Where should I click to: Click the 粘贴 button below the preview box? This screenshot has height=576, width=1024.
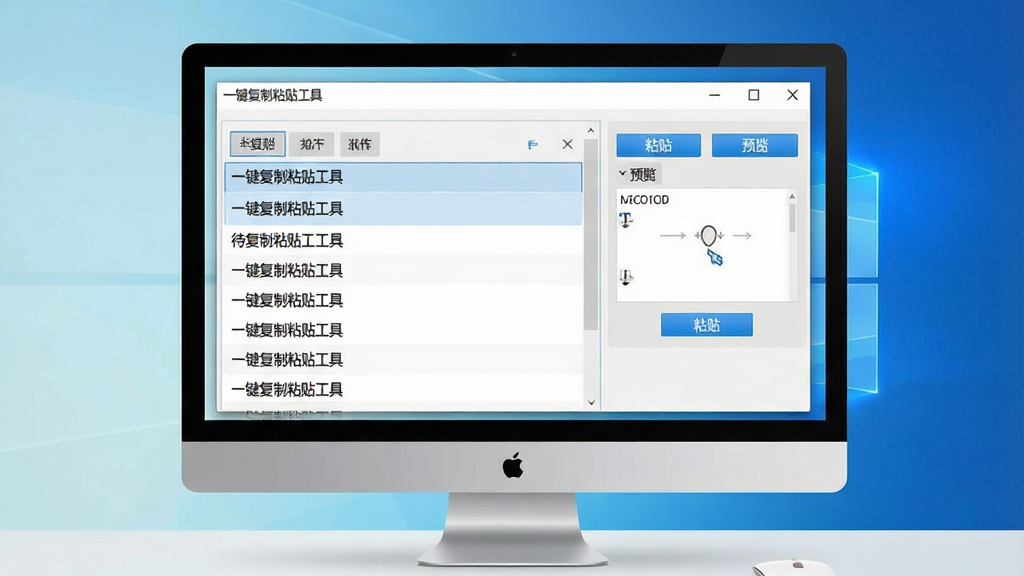(x=707, y=325)
